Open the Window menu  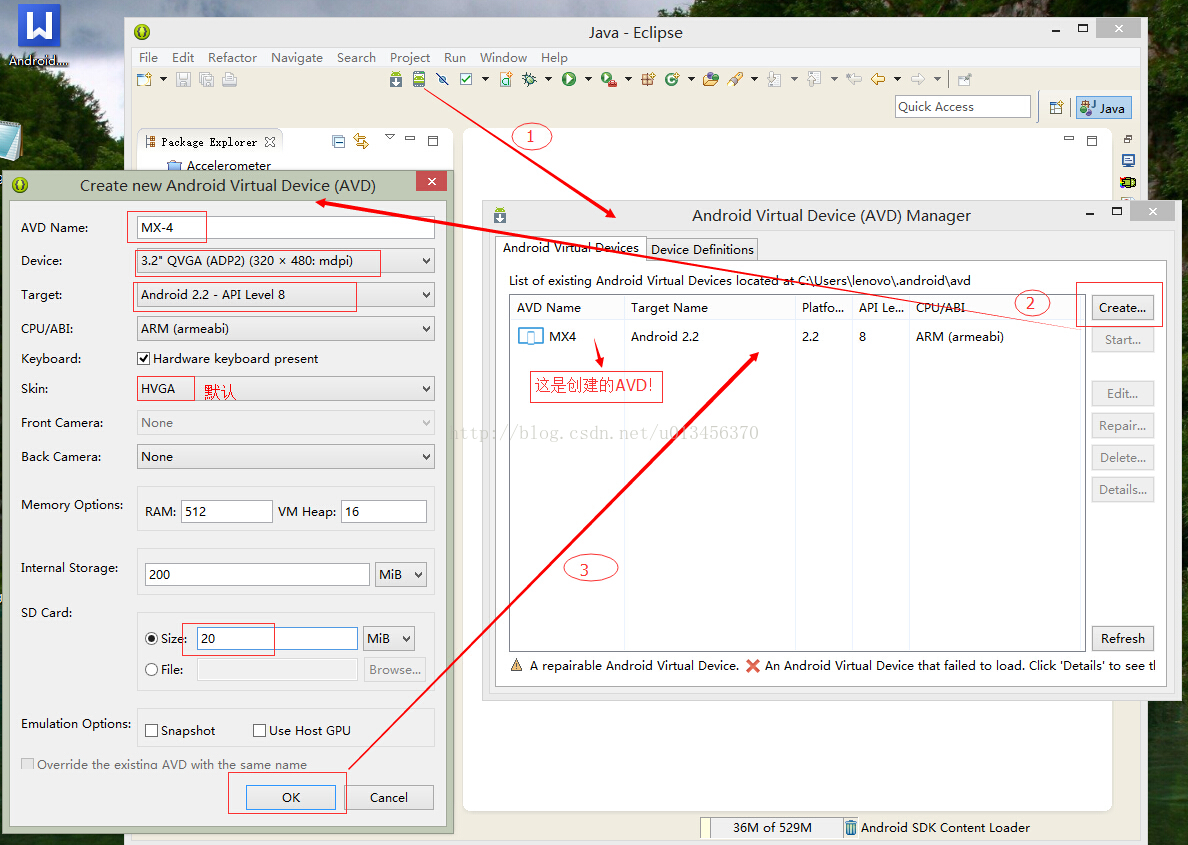pyautogui.click(x=503, y=58)
